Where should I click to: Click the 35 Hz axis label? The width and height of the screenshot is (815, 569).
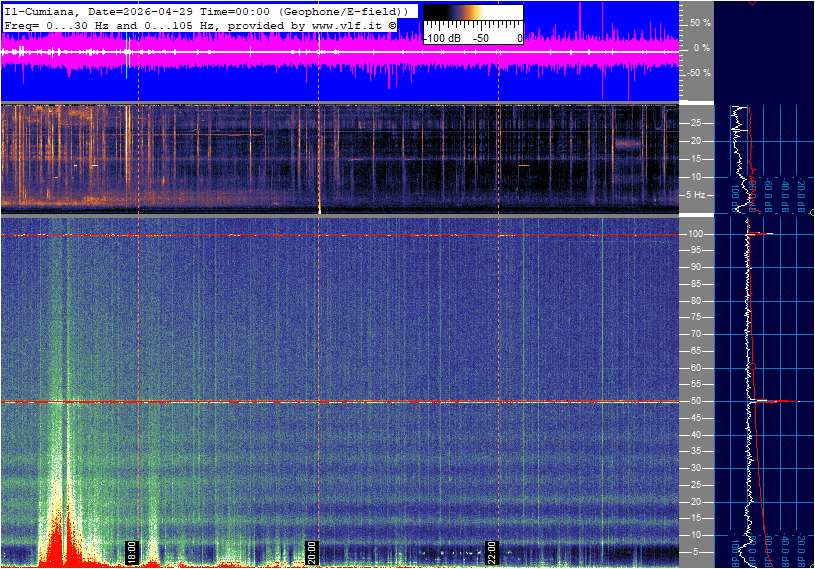695,452
